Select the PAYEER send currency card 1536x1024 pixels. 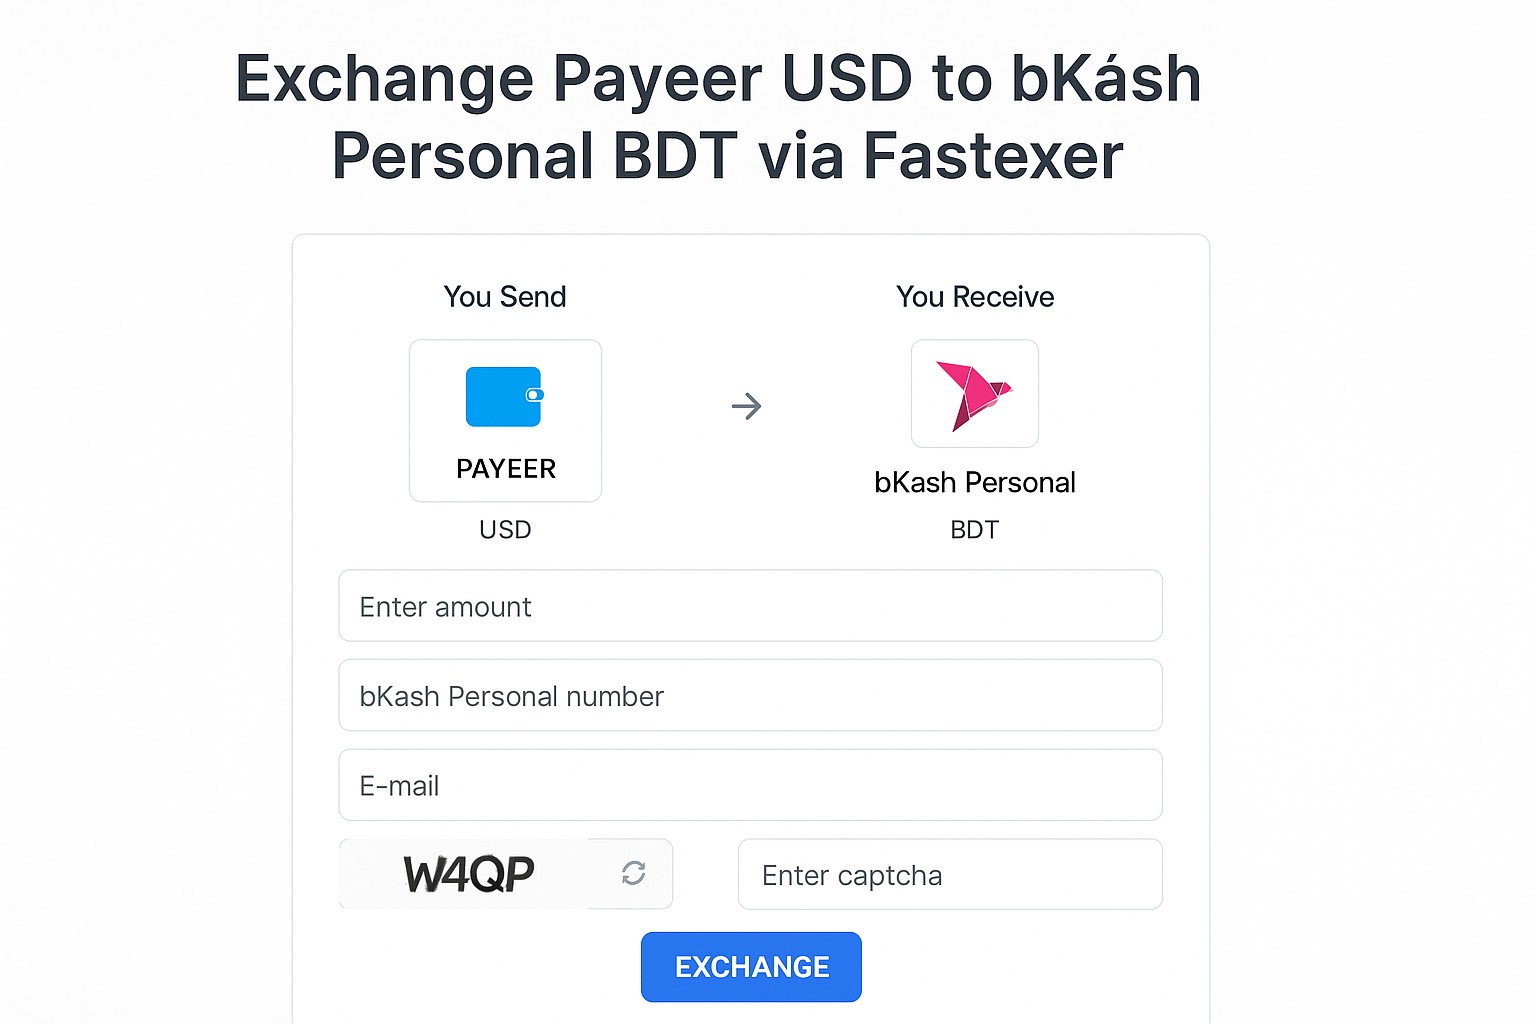click(x=505, y=421)
